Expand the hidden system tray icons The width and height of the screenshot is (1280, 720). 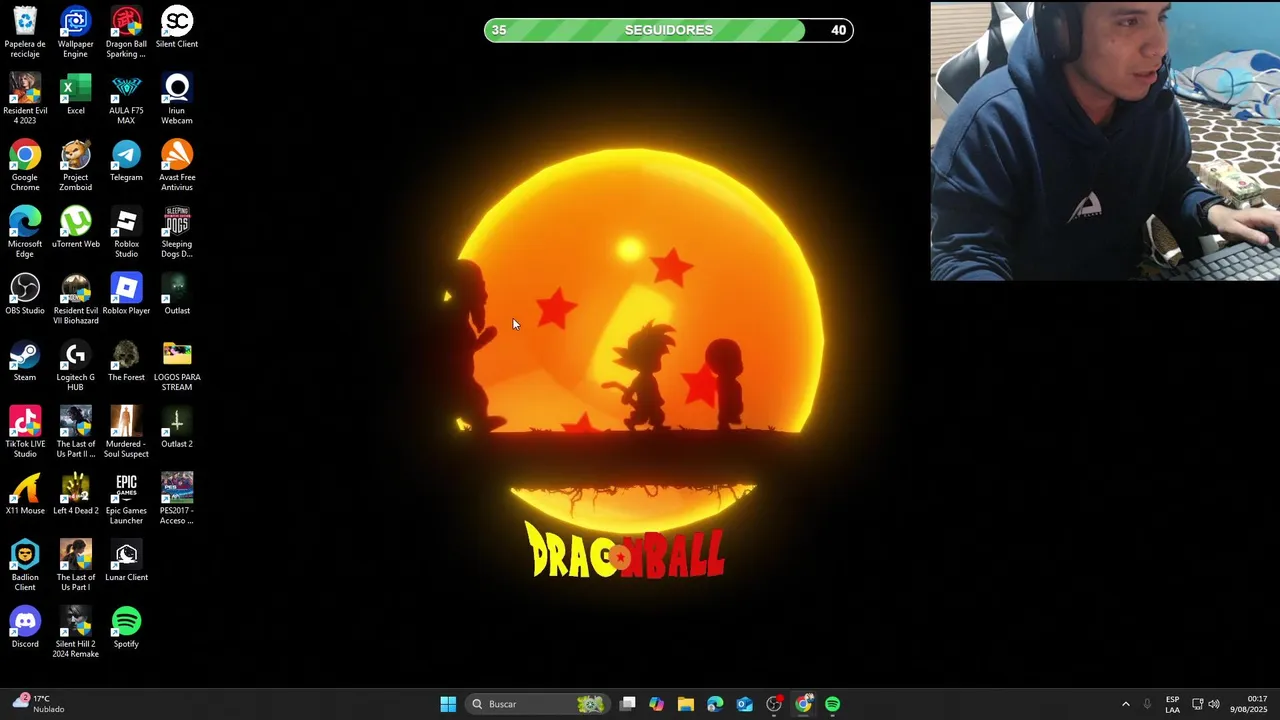[x=1126, y=704]
